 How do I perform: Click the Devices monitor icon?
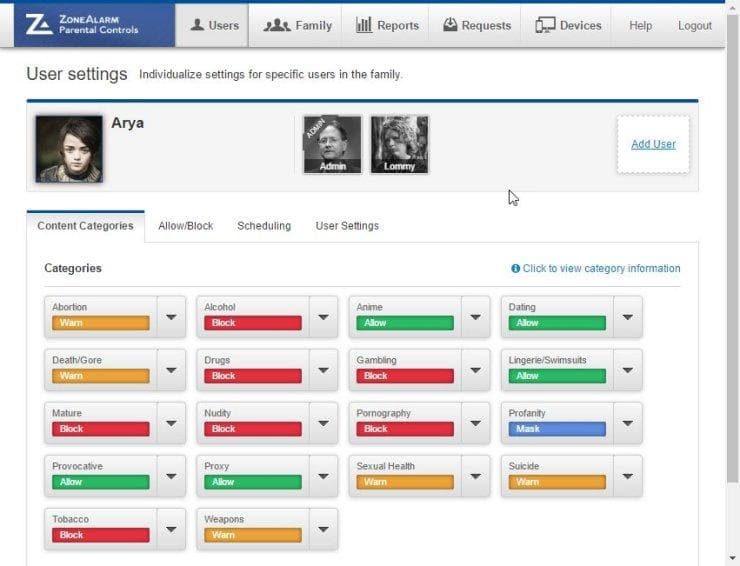pyautogui.click(x=545, y=25)
